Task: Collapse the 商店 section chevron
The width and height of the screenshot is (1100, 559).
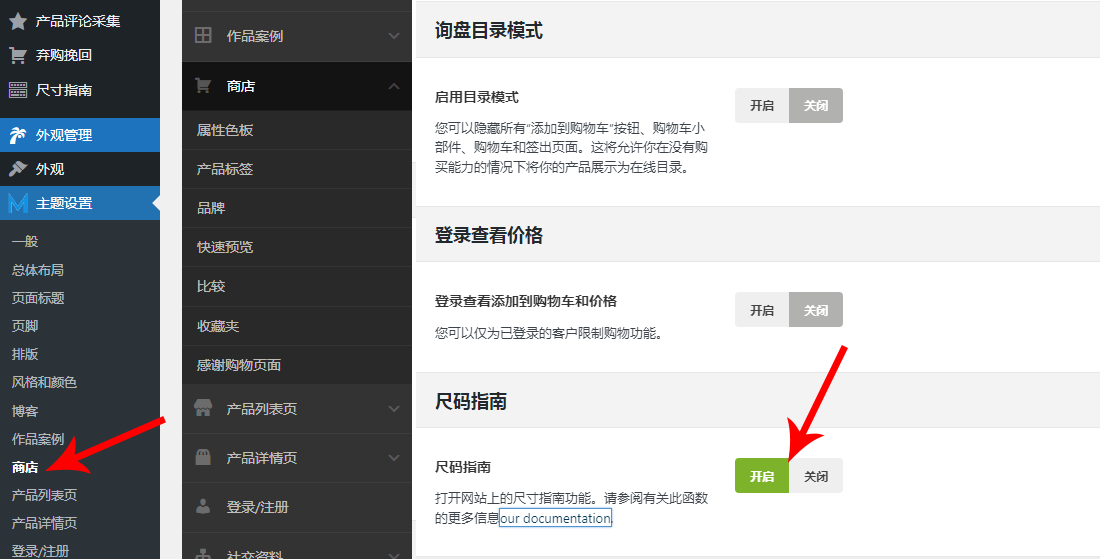Action: pos(393,87)
